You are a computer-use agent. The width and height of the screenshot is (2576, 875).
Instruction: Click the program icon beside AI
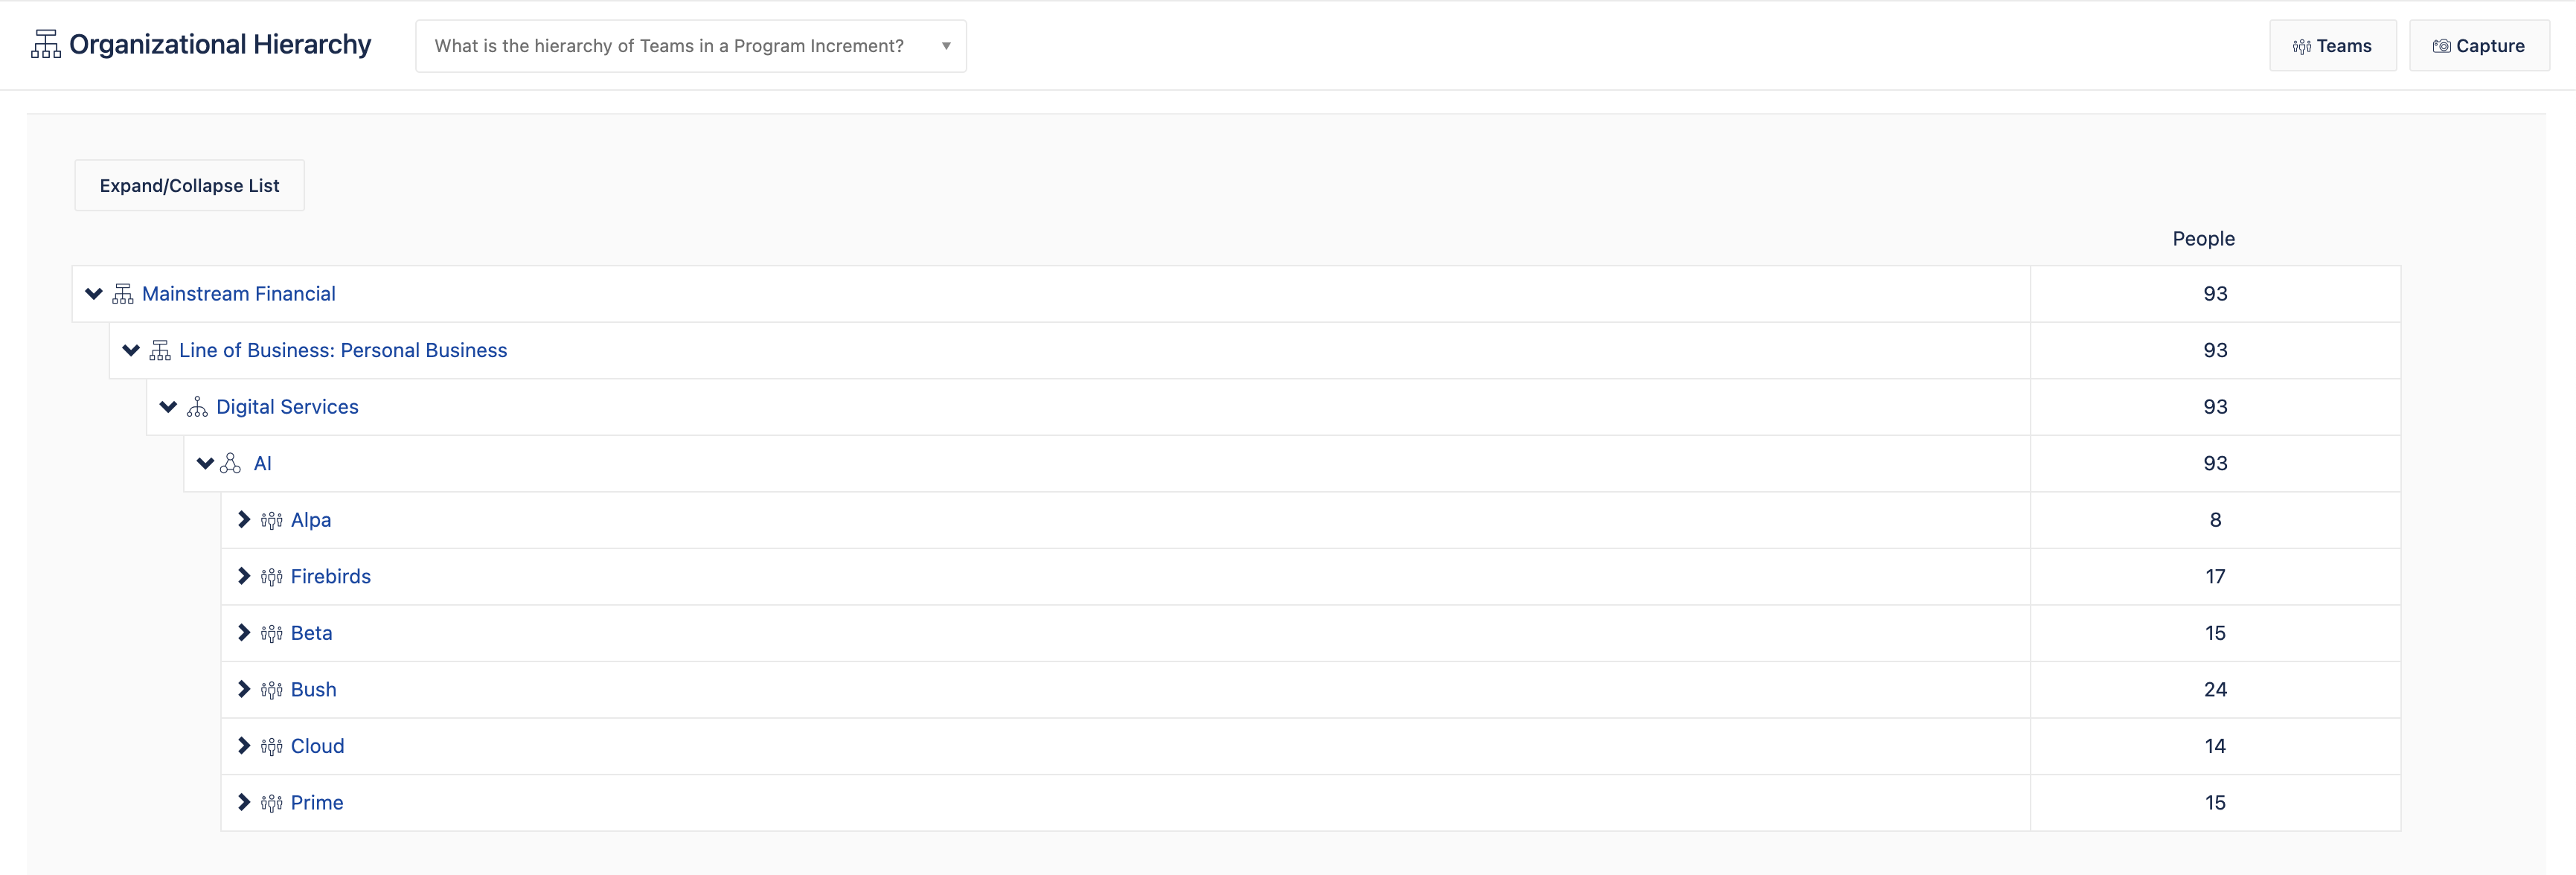[231, 464]
